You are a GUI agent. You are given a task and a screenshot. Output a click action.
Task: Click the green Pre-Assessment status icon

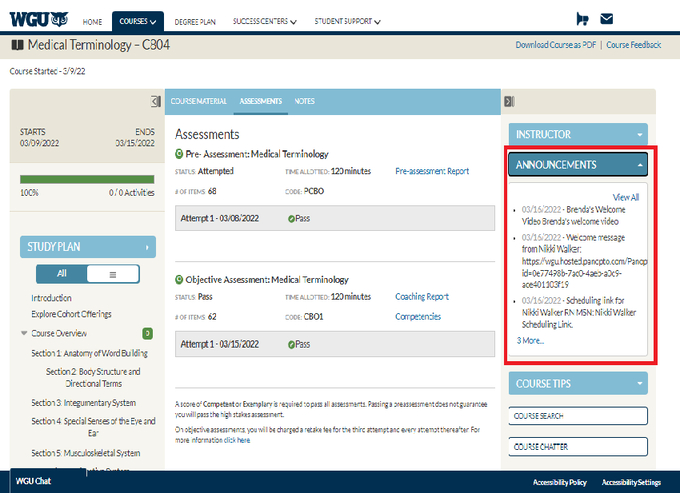click(x=179, y=154)
